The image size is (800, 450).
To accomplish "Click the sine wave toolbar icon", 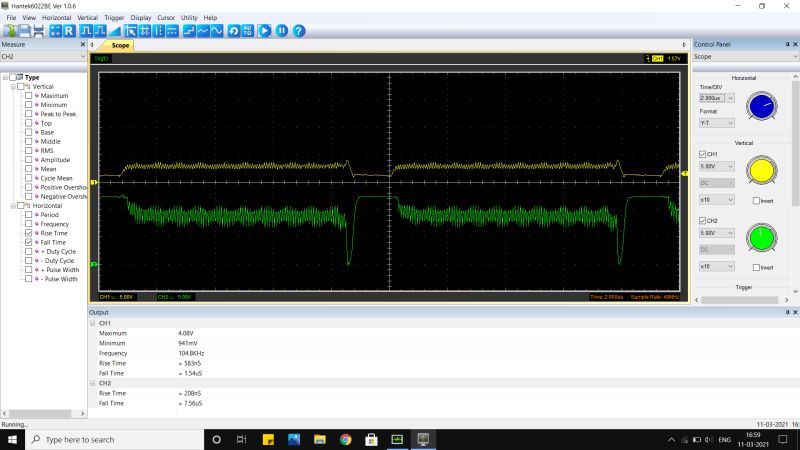I will point(217,31).
